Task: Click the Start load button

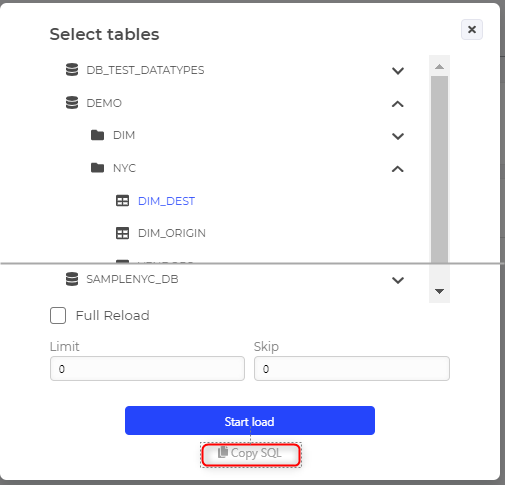Action: 250,420
